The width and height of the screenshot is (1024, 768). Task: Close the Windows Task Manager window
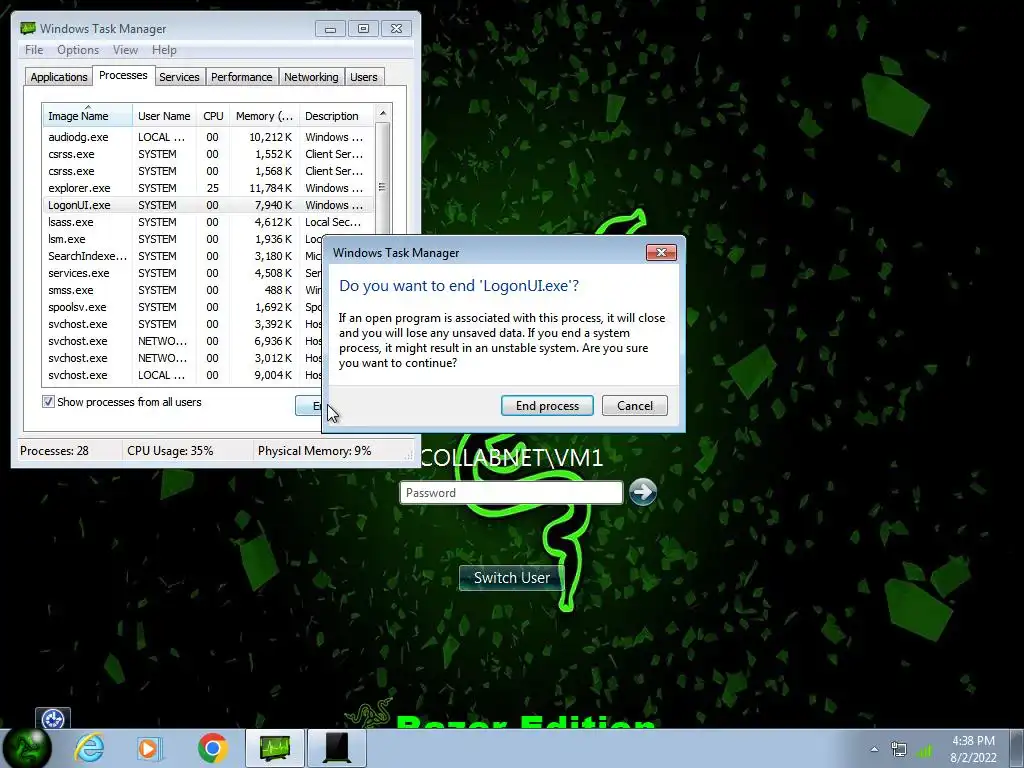click(396, 29)
